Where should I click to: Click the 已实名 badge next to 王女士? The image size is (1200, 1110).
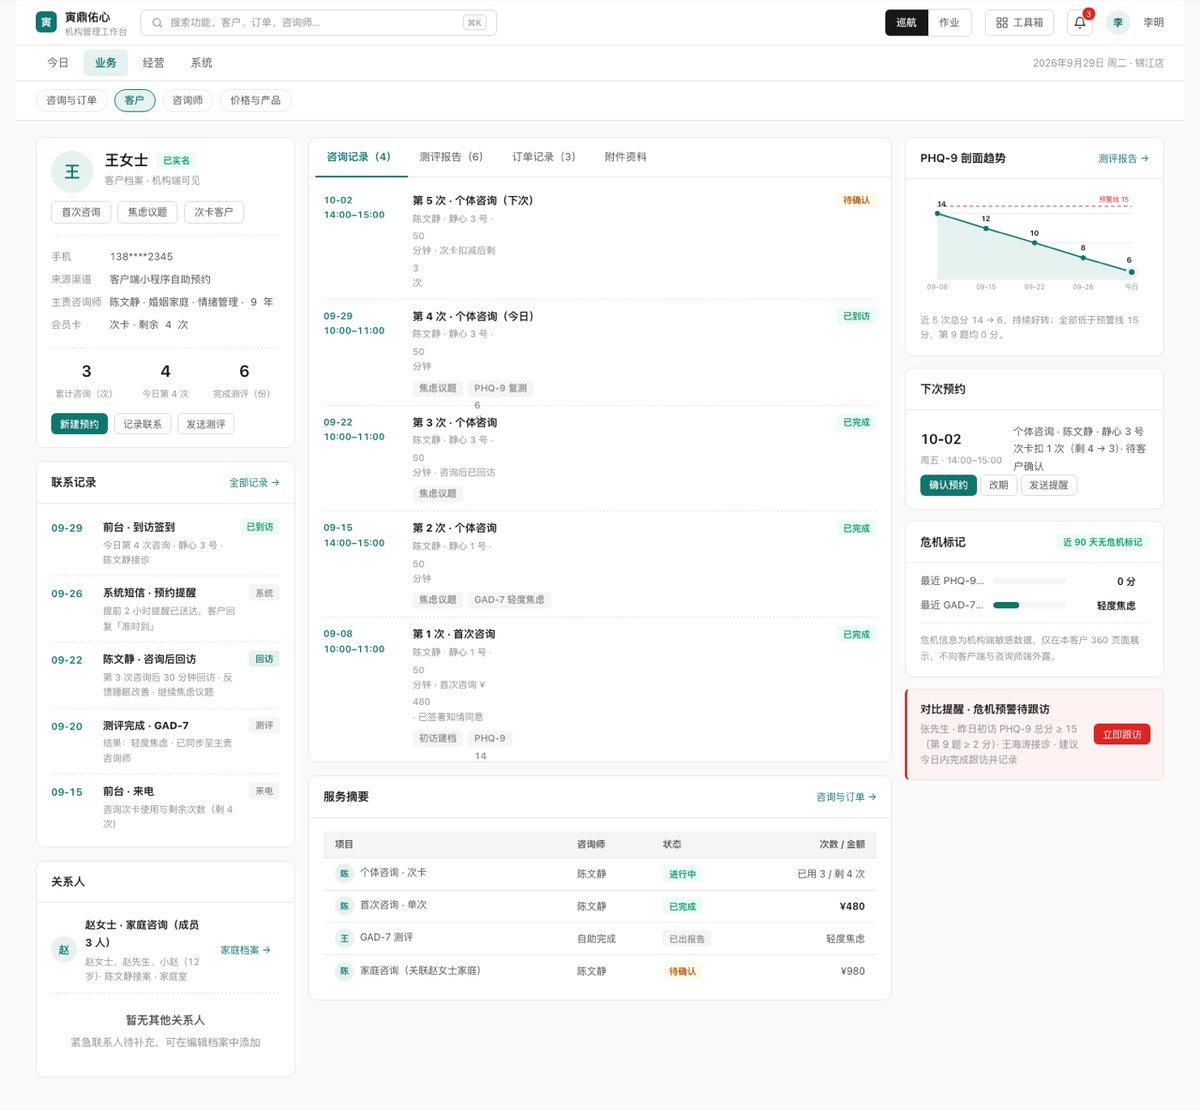pyautogui.click(x=177, y=161)
